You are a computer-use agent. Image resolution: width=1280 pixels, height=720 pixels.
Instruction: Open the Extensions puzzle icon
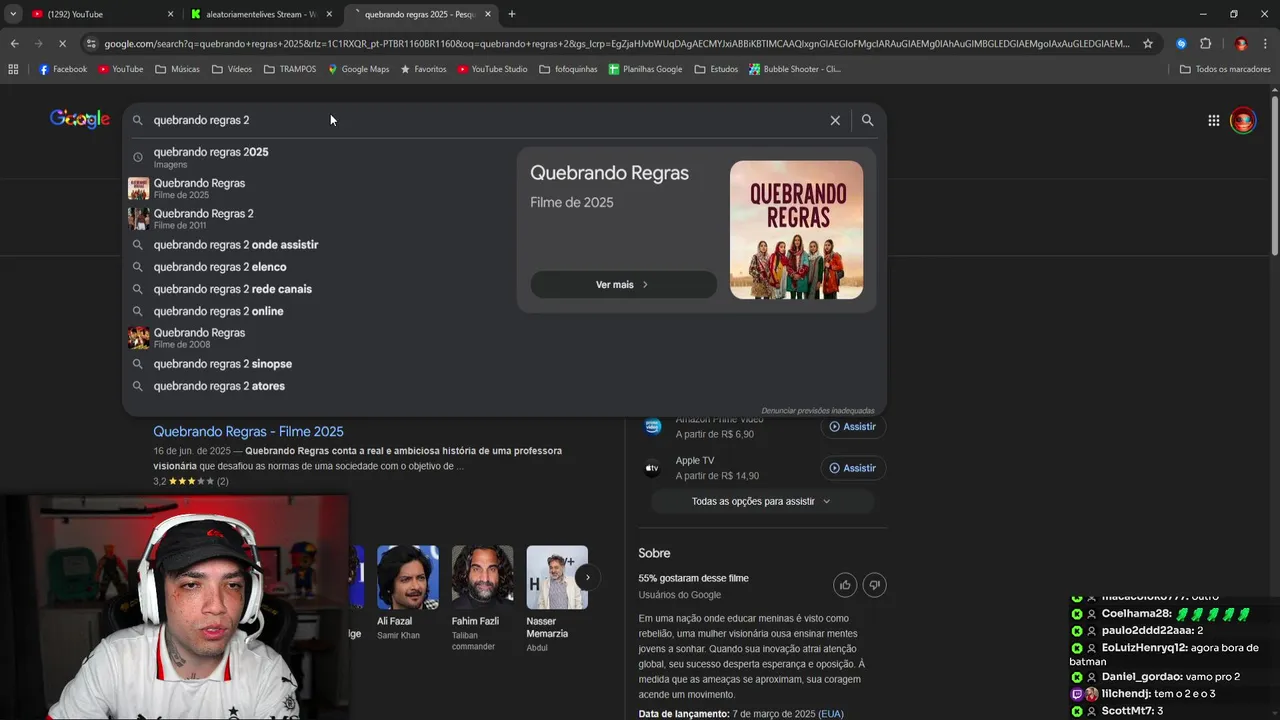[1206, 44]
